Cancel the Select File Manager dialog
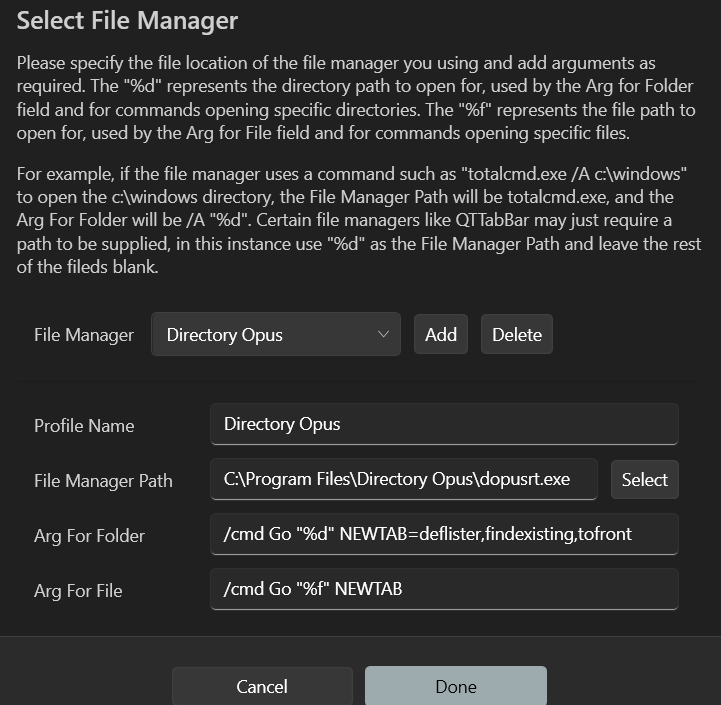Image resolution: width=721 pixels, height=705 pixels. tap(262, 687)
